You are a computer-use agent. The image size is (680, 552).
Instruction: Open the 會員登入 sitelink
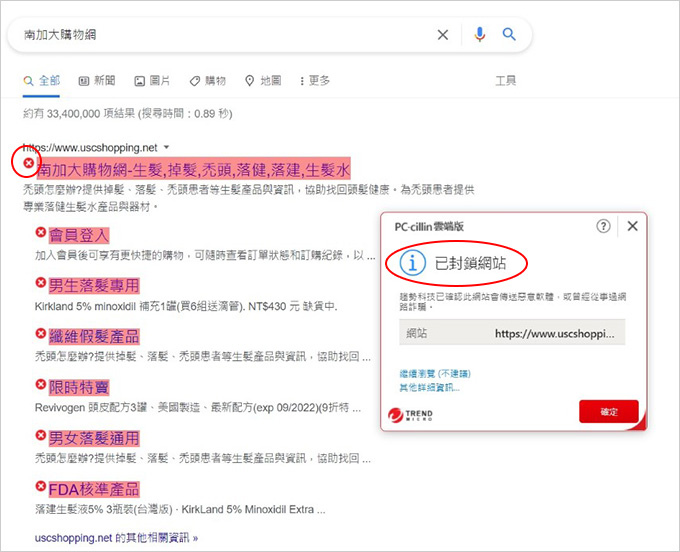point(79,235)
